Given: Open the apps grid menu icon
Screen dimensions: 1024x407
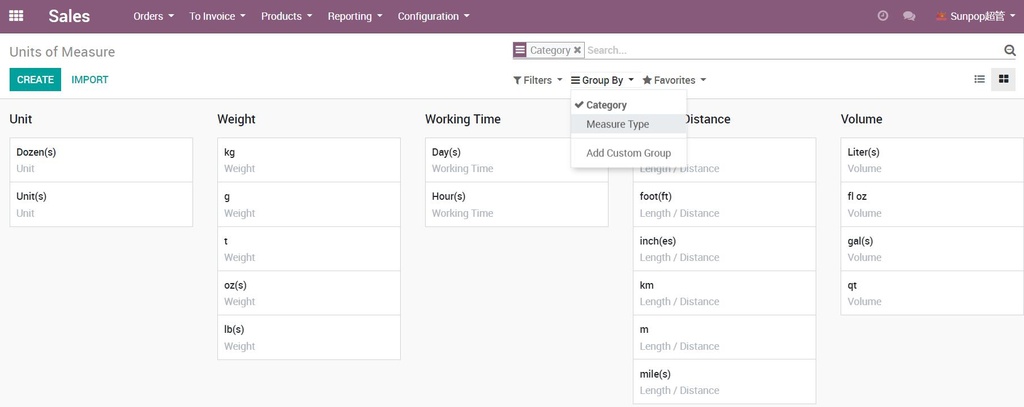Looking at the screenshot, I should [16, 16].
